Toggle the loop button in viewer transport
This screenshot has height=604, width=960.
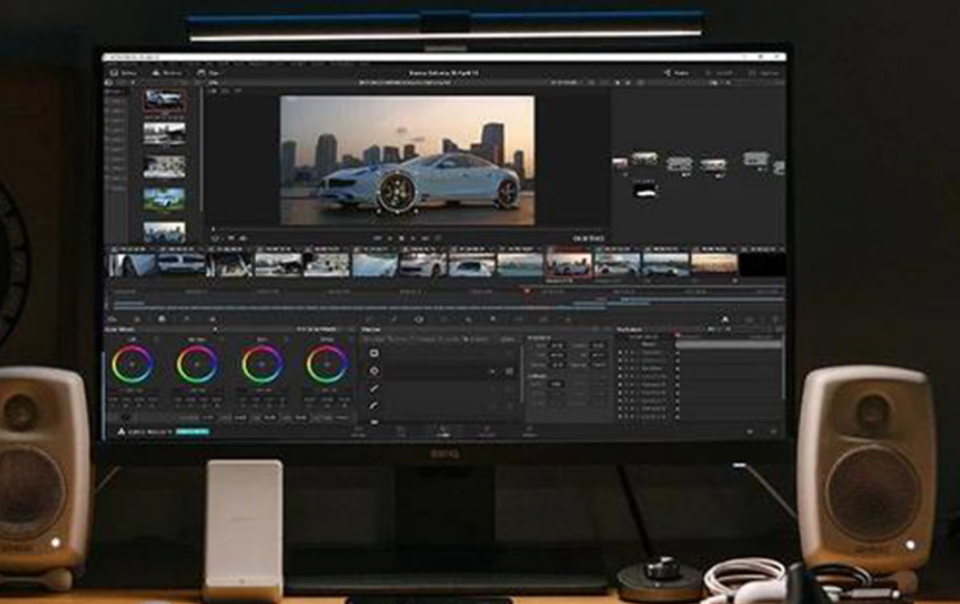[438, 238]
